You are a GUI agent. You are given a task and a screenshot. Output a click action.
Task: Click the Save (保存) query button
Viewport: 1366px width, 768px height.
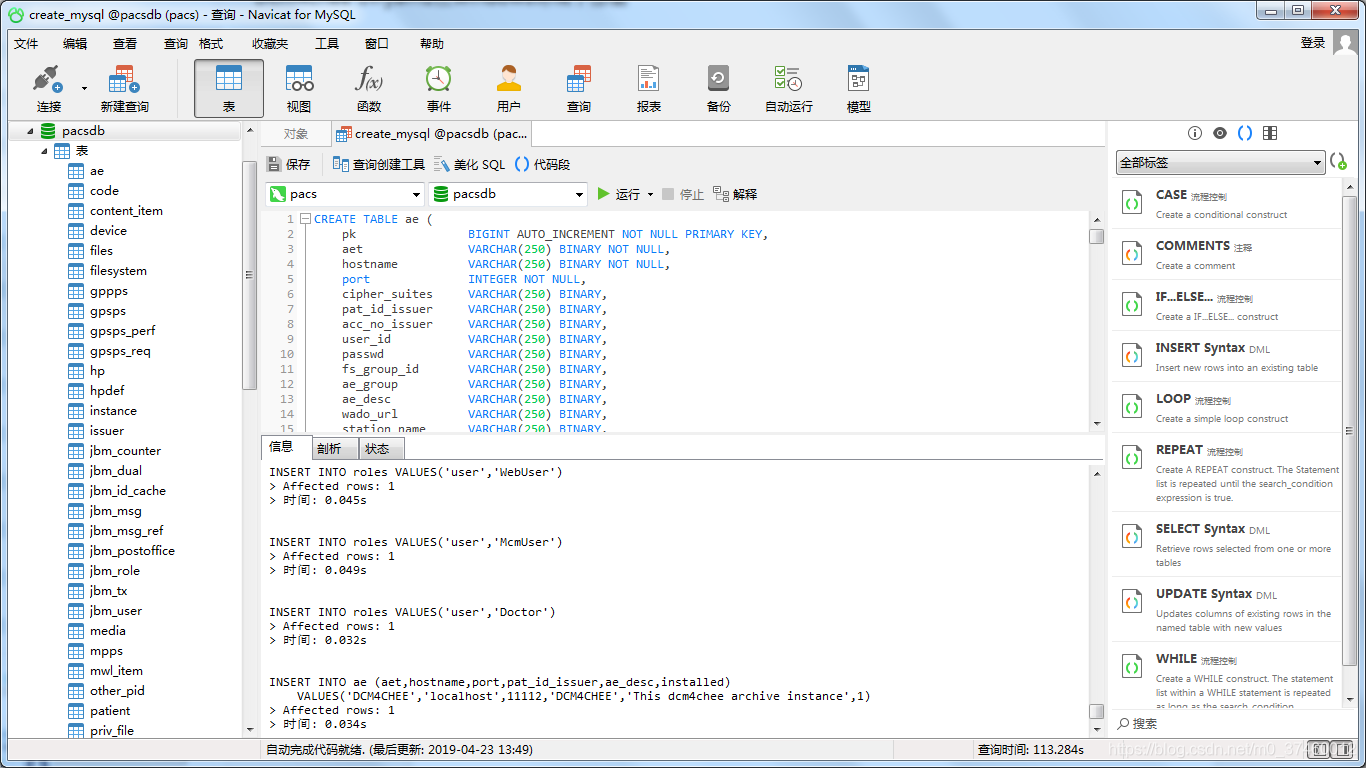(288, 164)
